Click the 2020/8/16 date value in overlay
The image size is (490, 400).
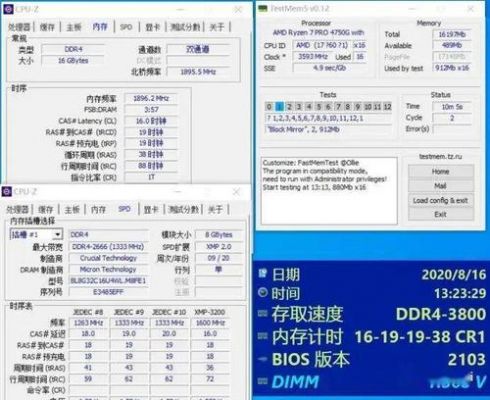click(x=454, y=275)
